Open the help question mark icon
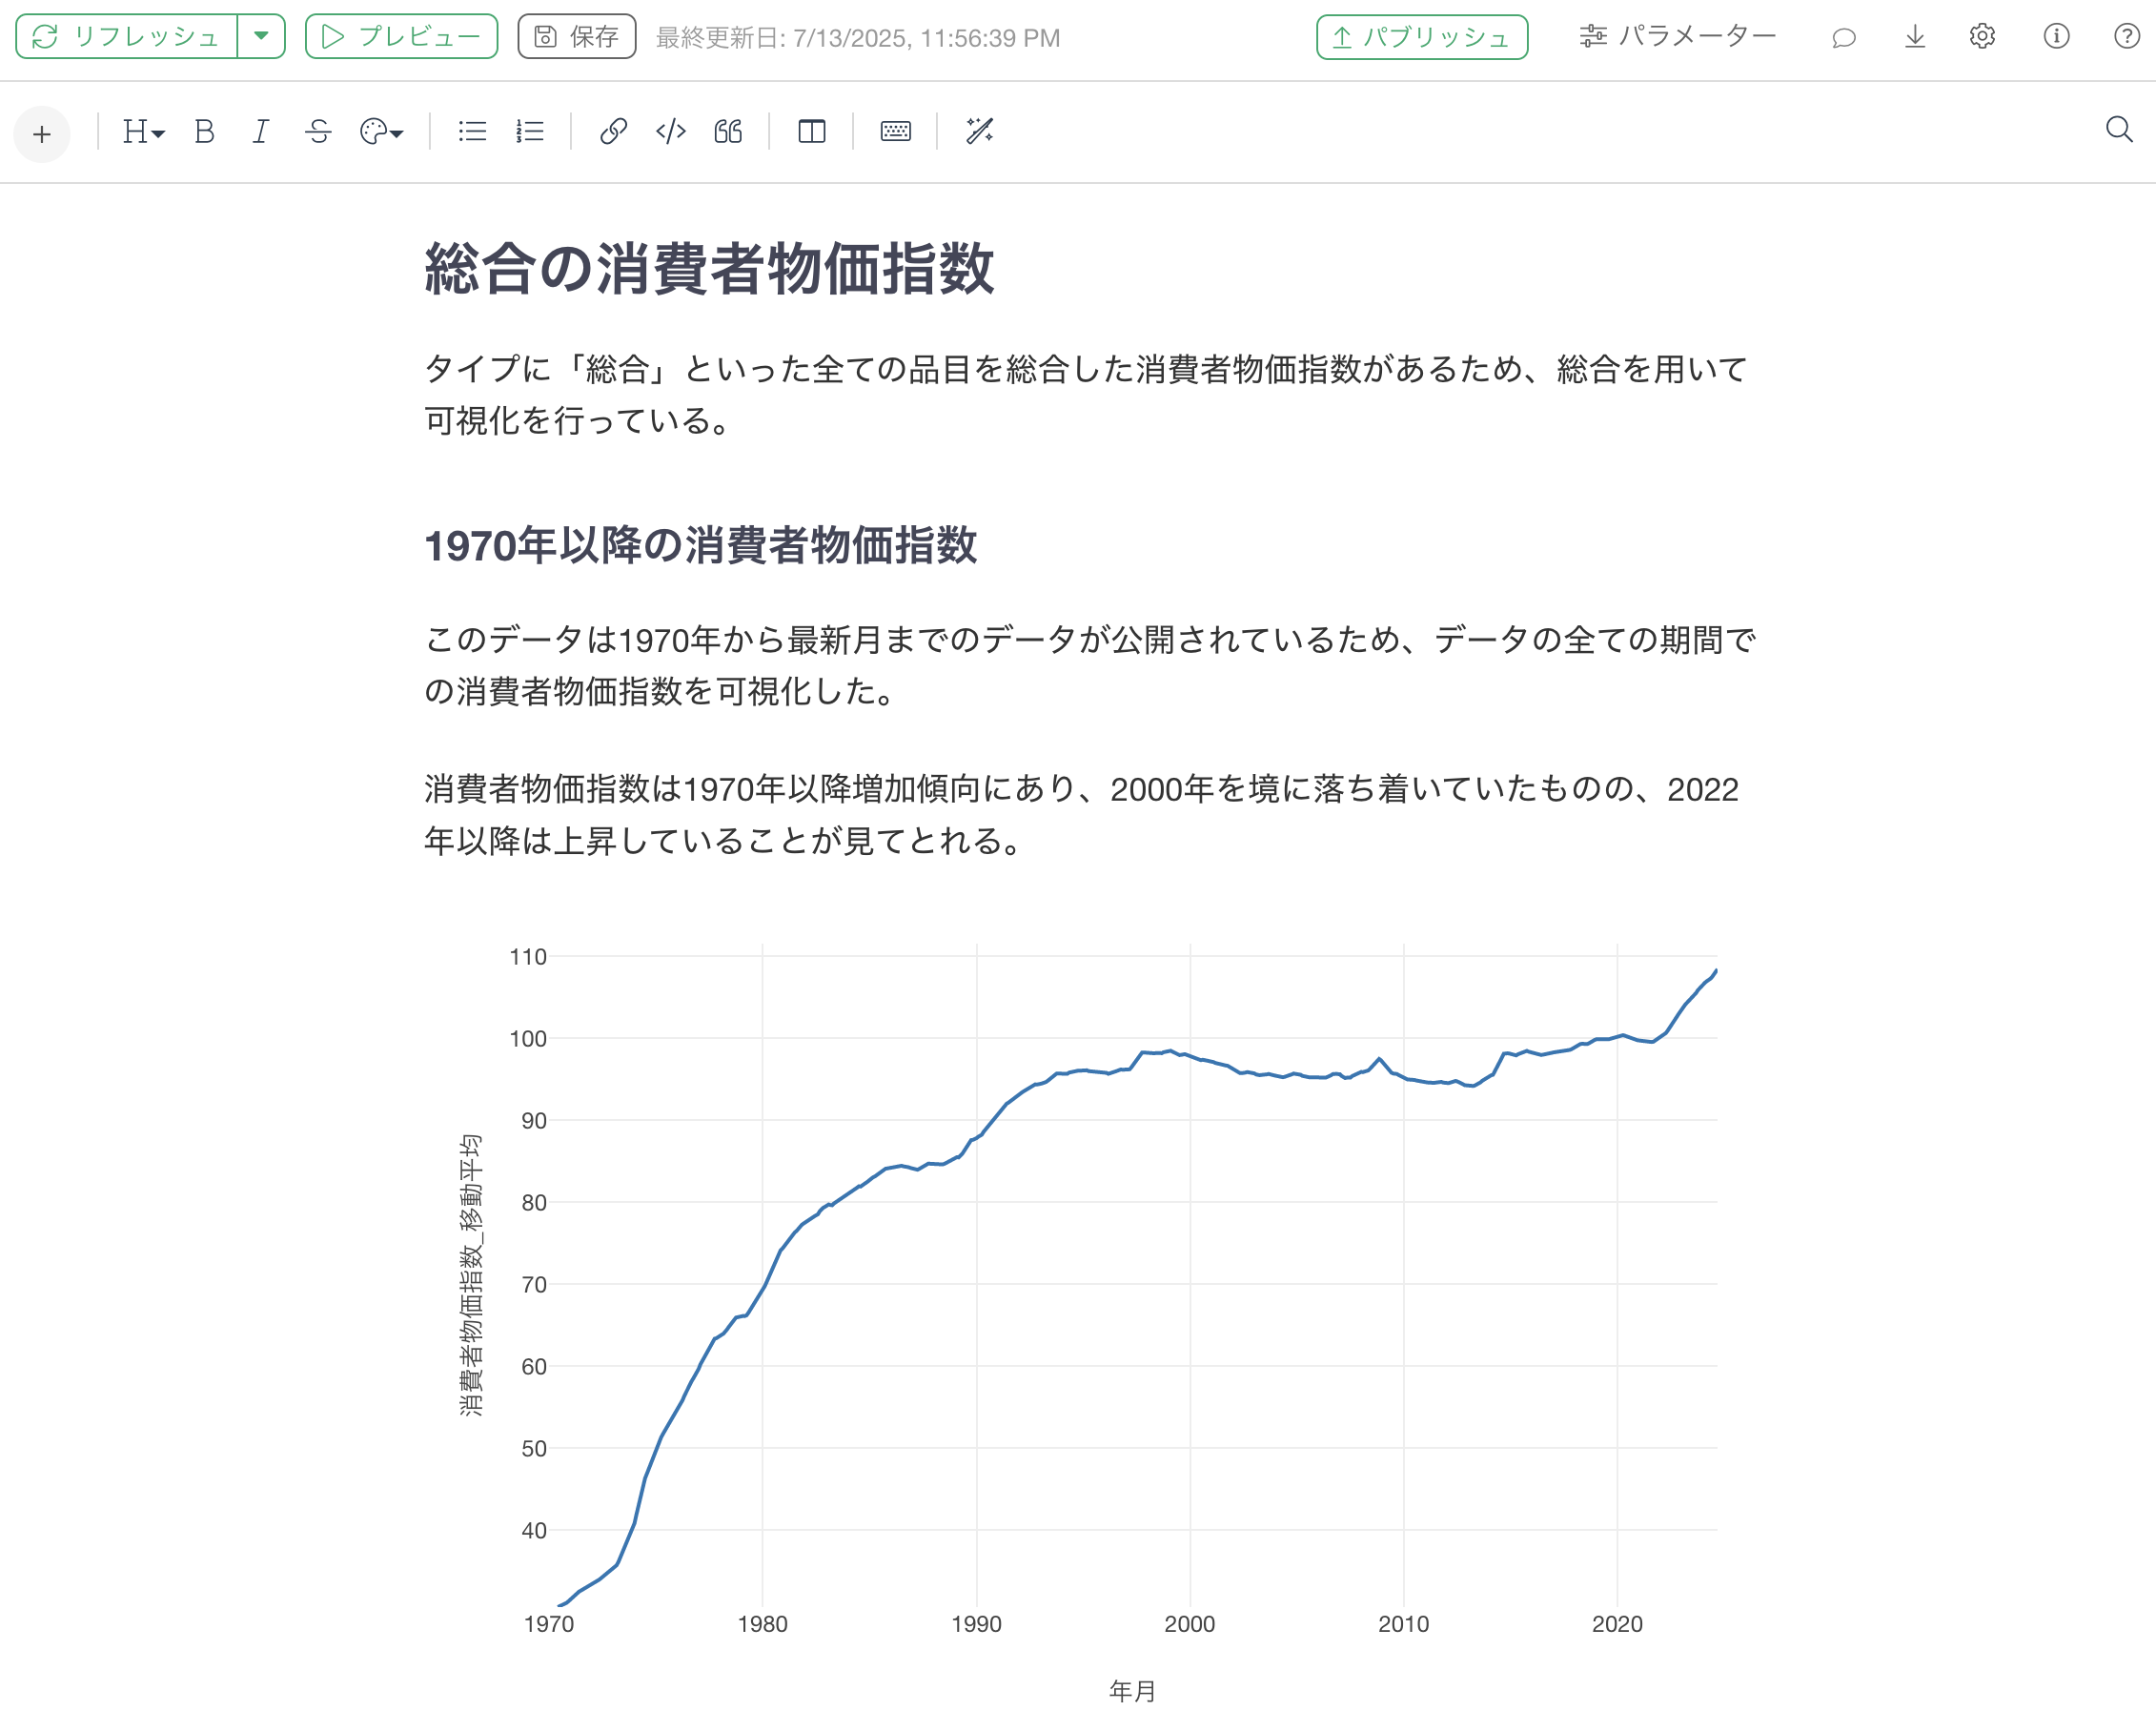Screen dimensions: 2156x1731 point(2126,37)
